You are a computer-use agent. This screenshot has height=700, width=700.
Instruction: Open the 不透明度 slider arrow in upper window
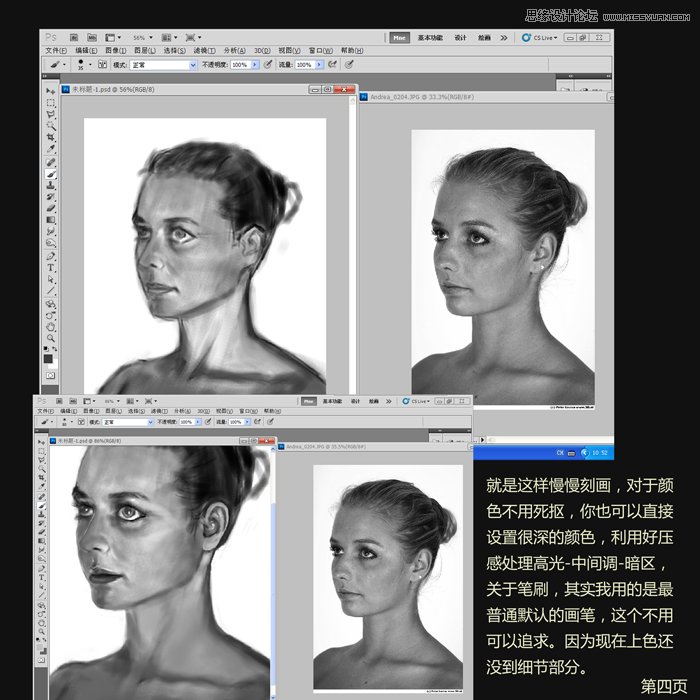tap(255, 65)
